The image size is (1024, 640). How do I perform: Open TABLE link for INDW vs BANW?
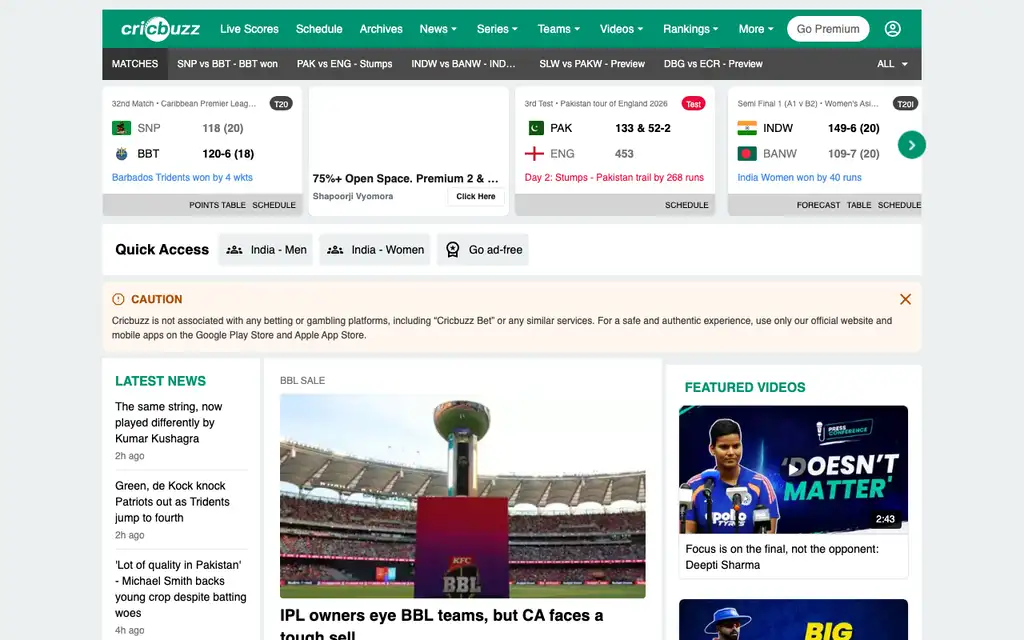coord(859,205)
